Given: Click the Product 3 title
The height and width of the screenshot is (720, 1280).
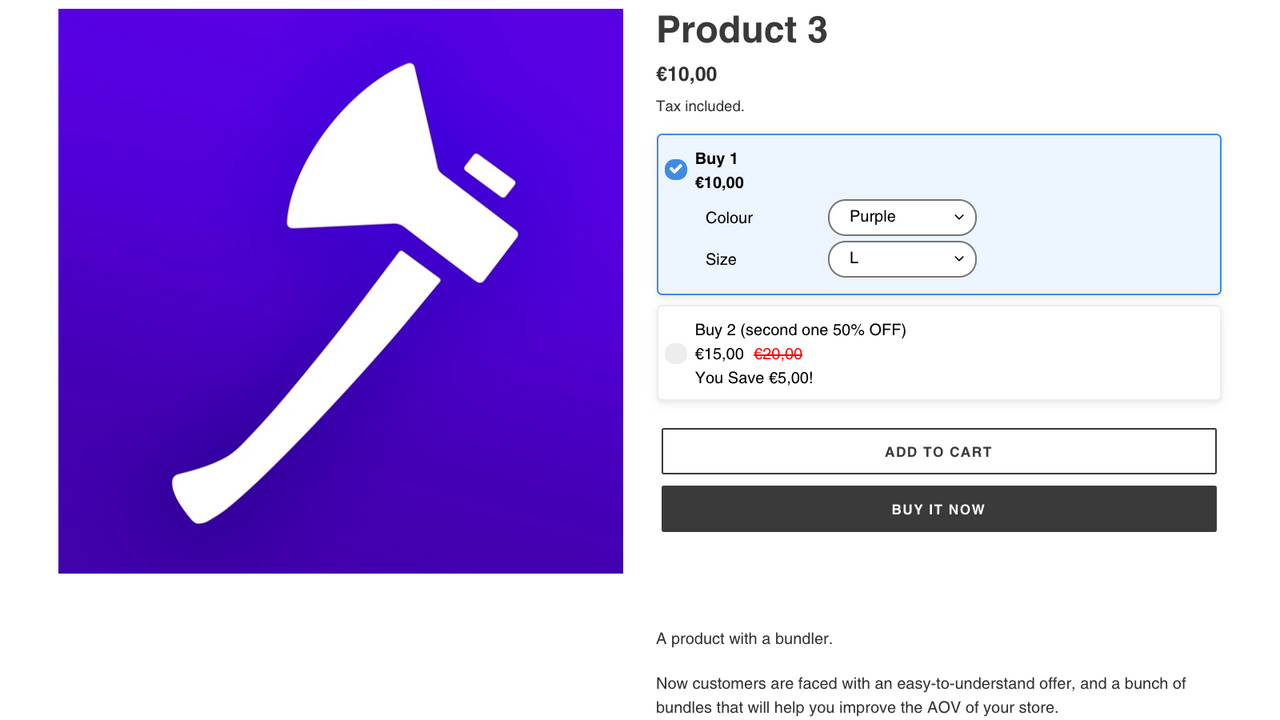Looking at the screenshot, I should pyautogui.click(x=741, y=30).
